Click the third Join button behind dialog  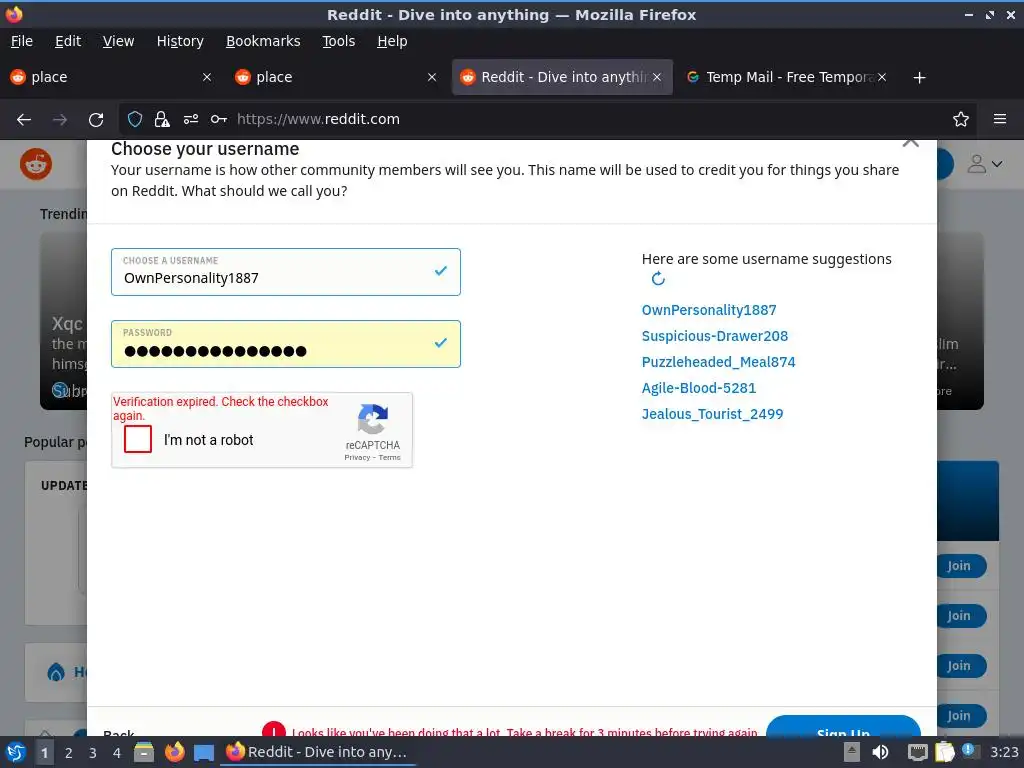(959, 666)
